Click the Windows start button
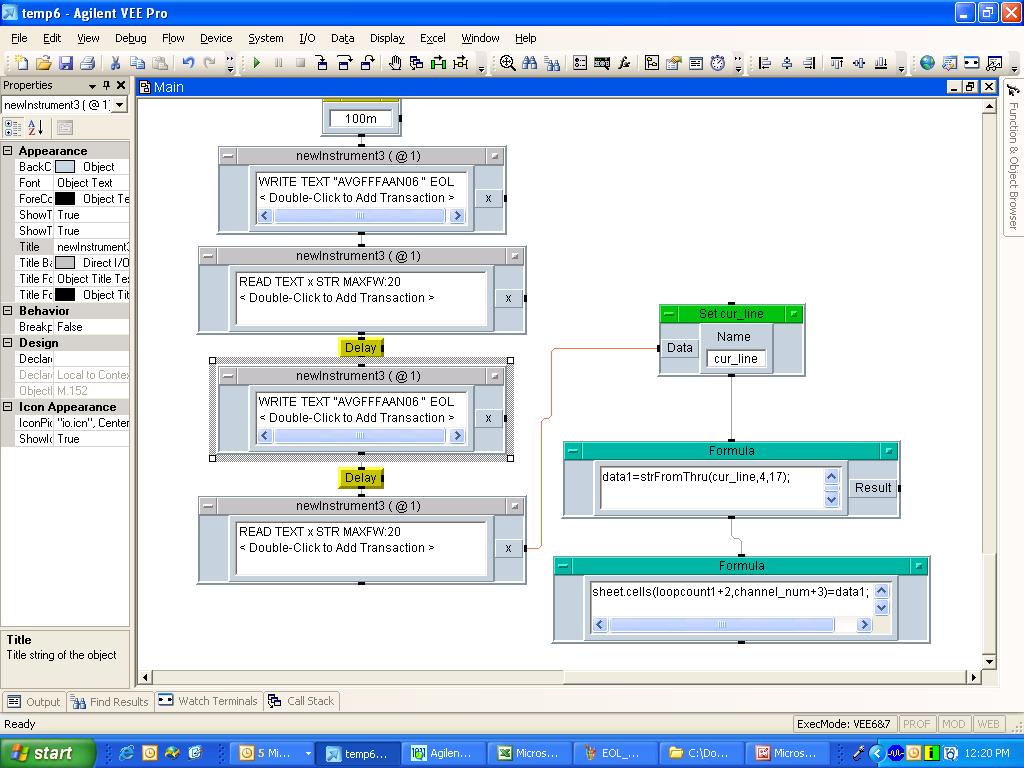1024x768 pixels. [x=47, y=753]
